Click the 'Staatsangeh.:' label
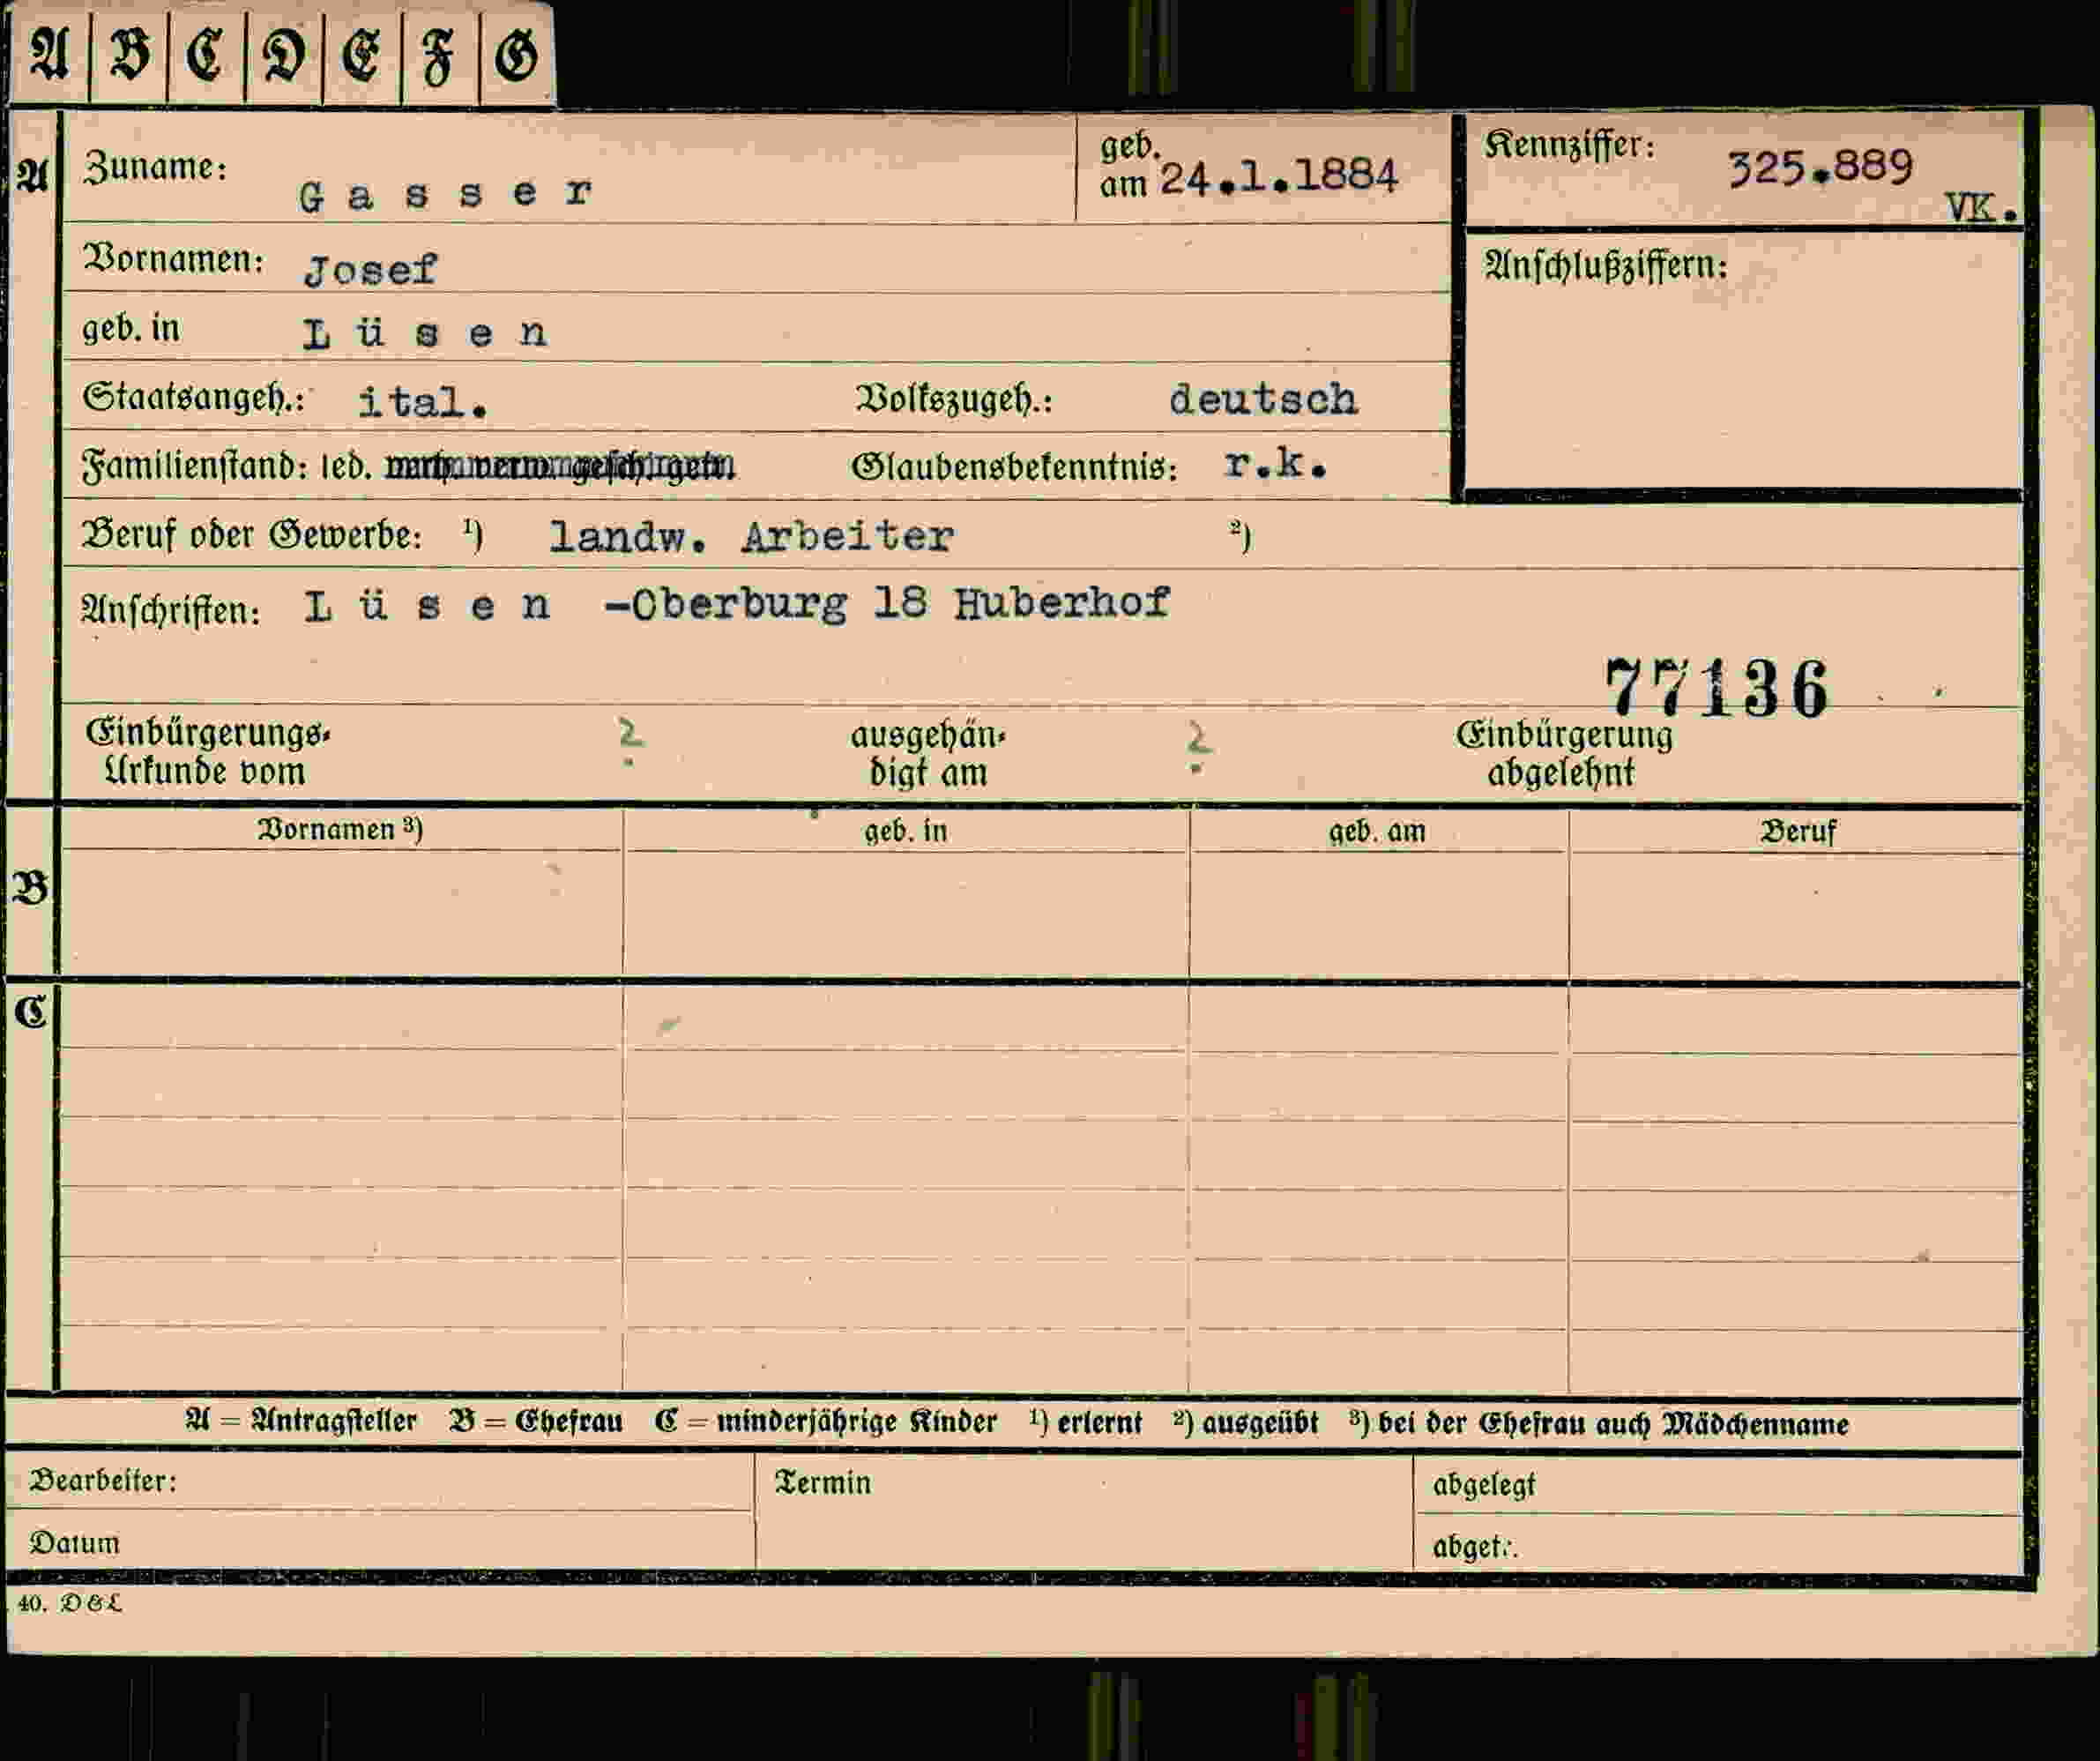This screenshot has height=1761, width=2100. (x=193, y=398)
